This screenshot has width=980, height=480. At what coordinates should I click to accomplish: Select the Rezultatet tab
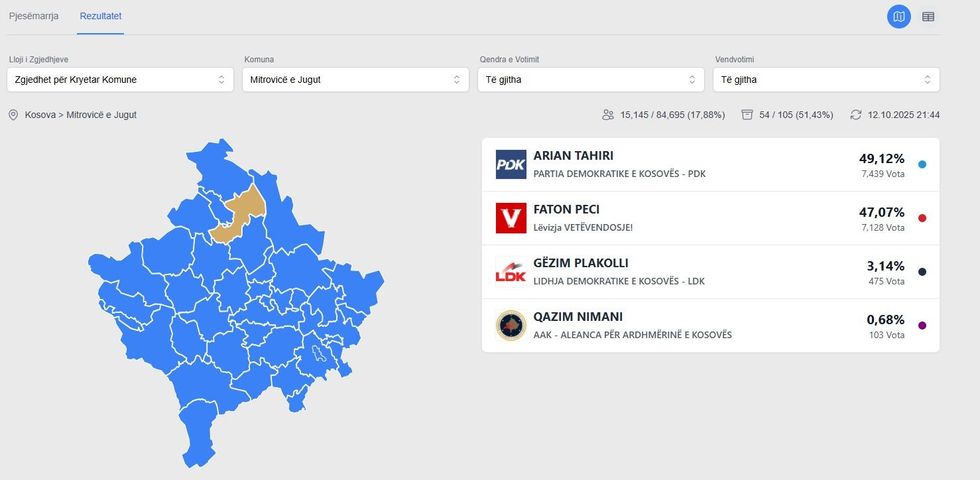tap(101, 16)
